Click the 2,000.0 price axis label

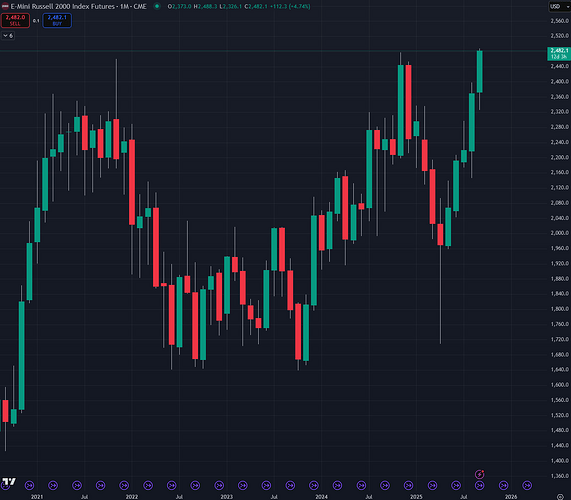pyautogui.click(x=559, y=233)
